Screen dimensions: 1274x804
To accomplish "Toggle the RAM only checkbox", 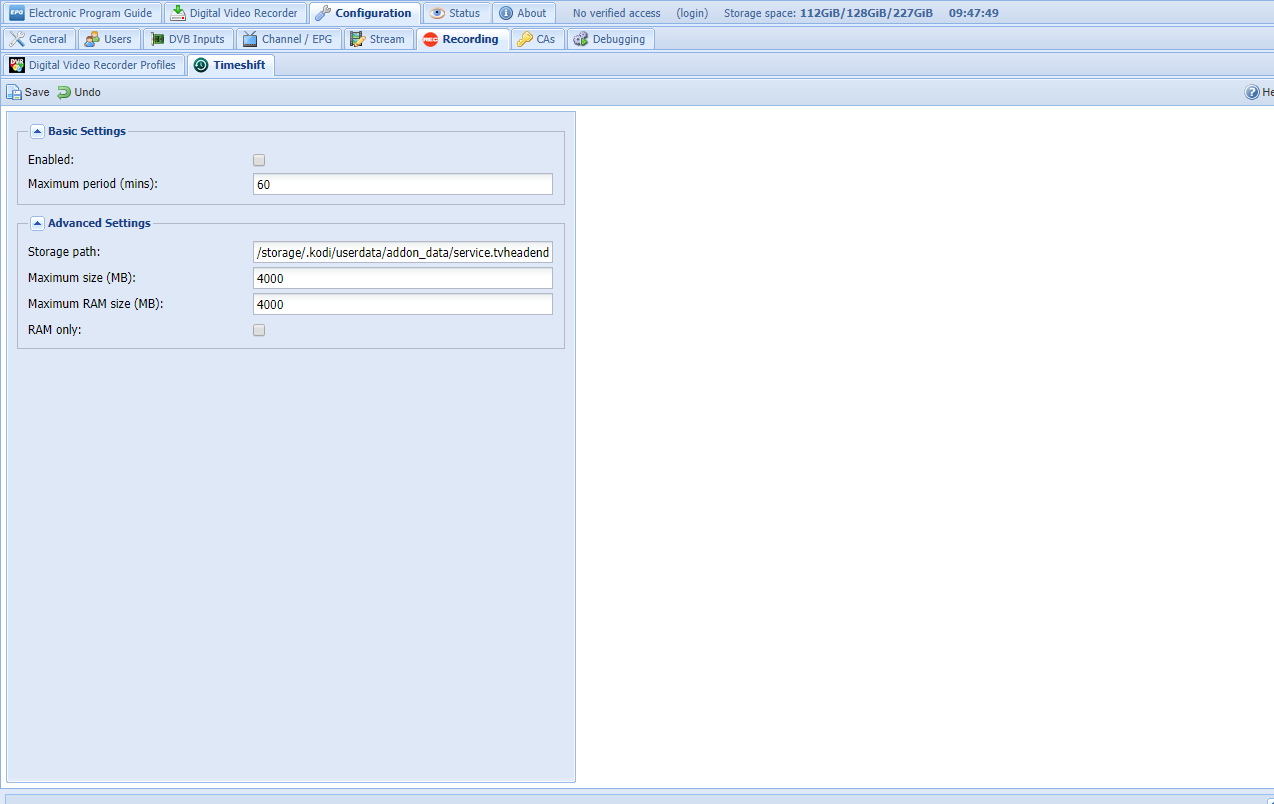I will (259, 330).
